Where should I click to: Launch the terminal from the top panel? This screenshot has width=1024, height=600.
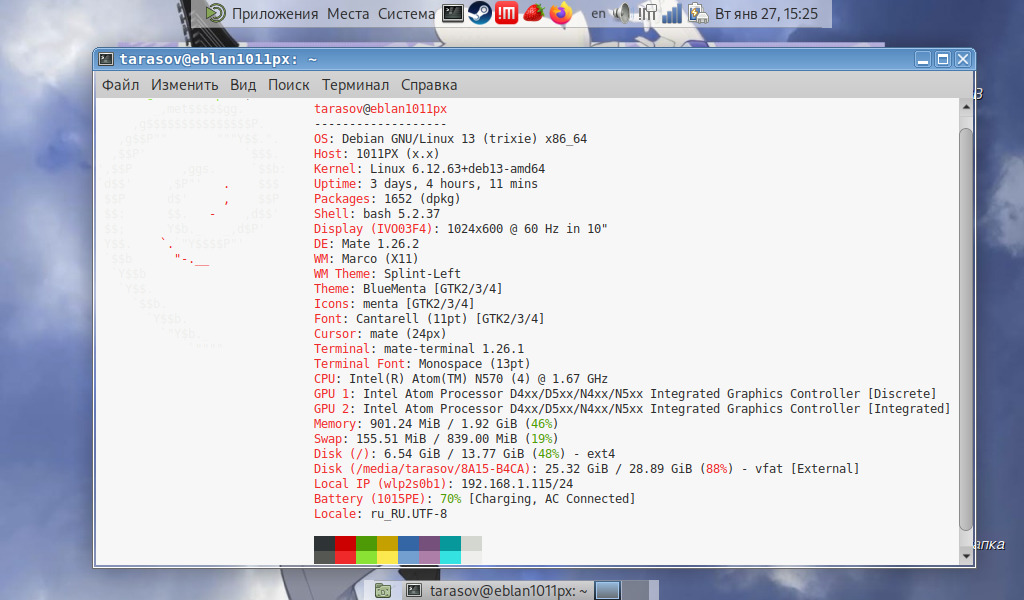(x=453, y=14)
